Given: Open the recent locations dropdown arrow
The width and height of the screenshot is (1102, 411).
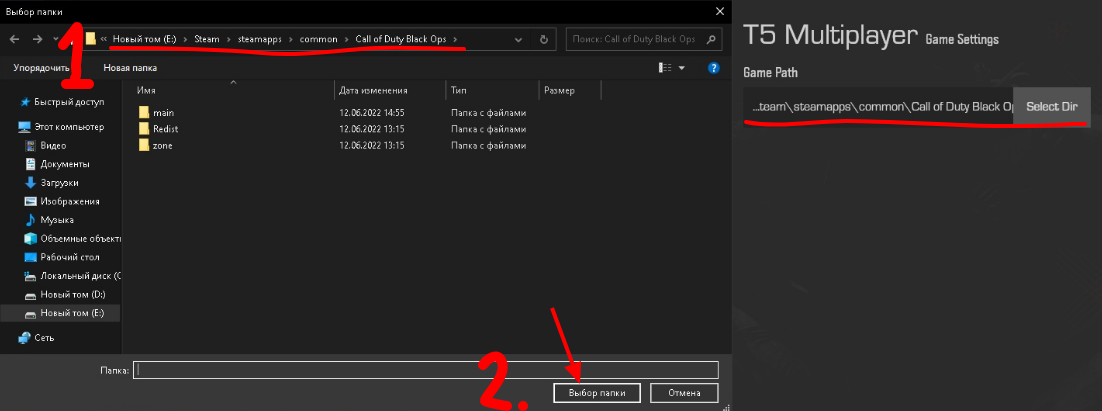Looking at the screenshot, I should 56,39.
